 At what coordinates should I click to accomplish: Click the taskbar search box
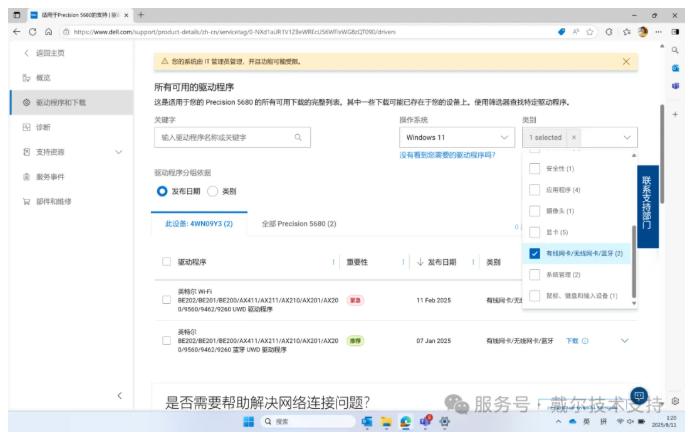[x=308, y=422]
